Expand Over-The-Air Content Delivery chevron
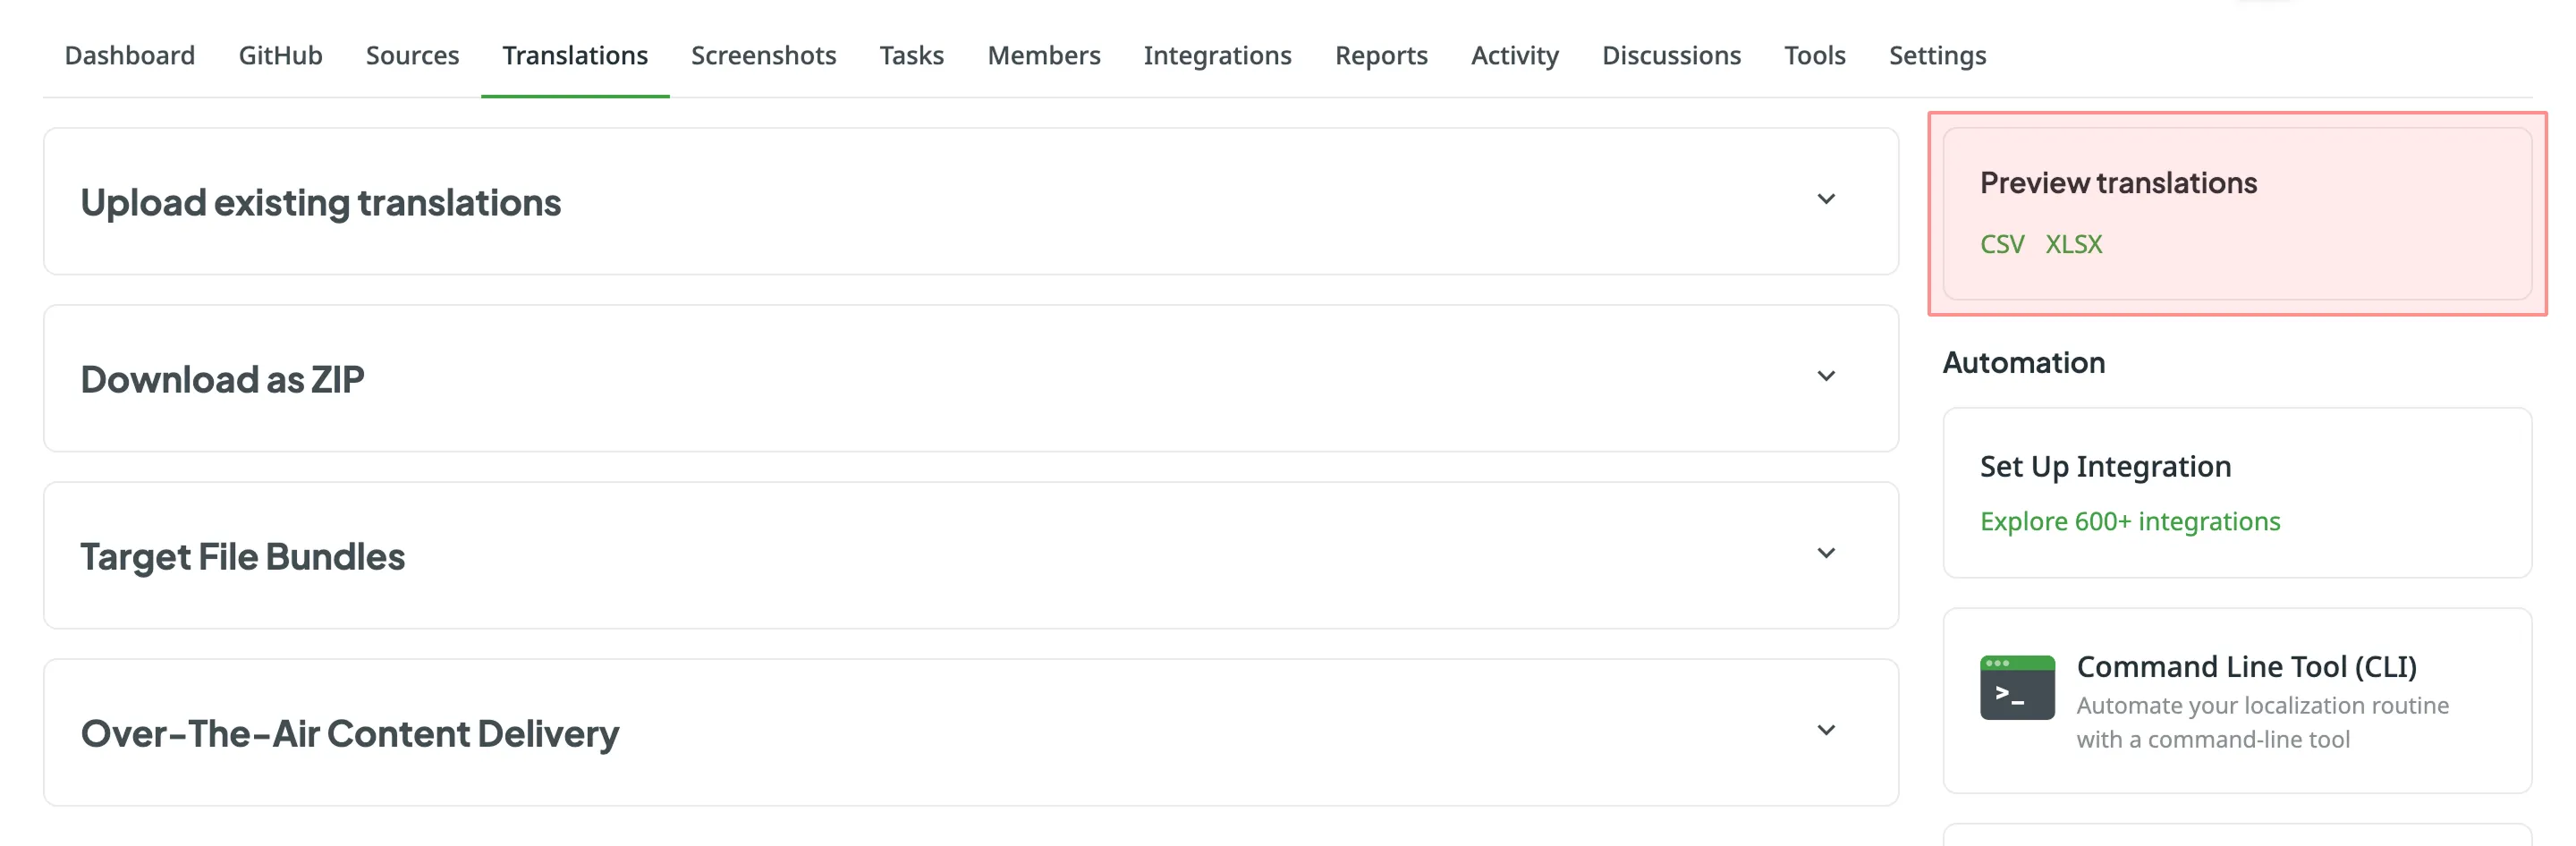This screenshot has width=2576, height=846. [x=1825, y=731]
